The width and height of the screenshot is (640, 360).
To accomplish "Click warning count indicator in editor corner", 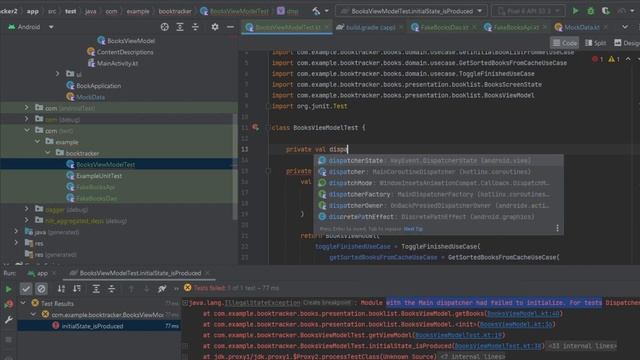I will (614, 59).
